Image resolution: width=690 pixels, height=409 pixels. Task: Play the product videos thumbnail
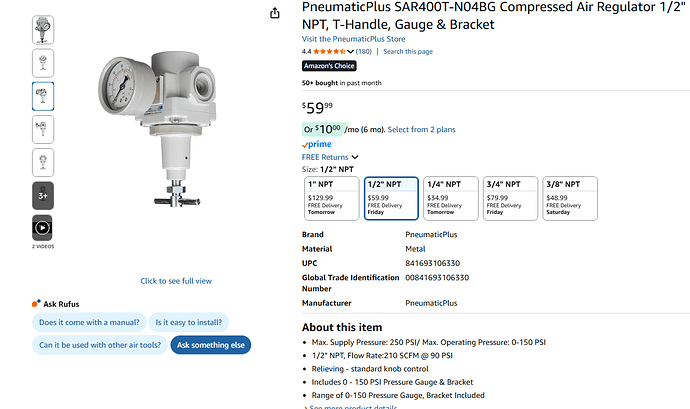[x=43, y=227]
